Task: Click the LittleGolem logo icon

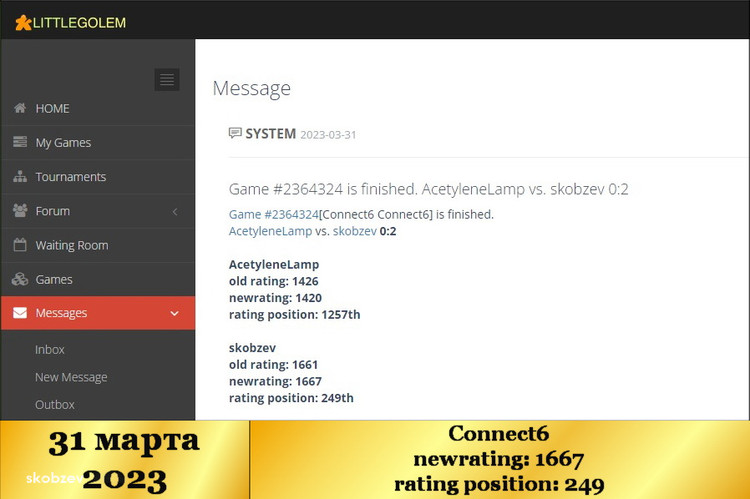Action: click(23, 22)
